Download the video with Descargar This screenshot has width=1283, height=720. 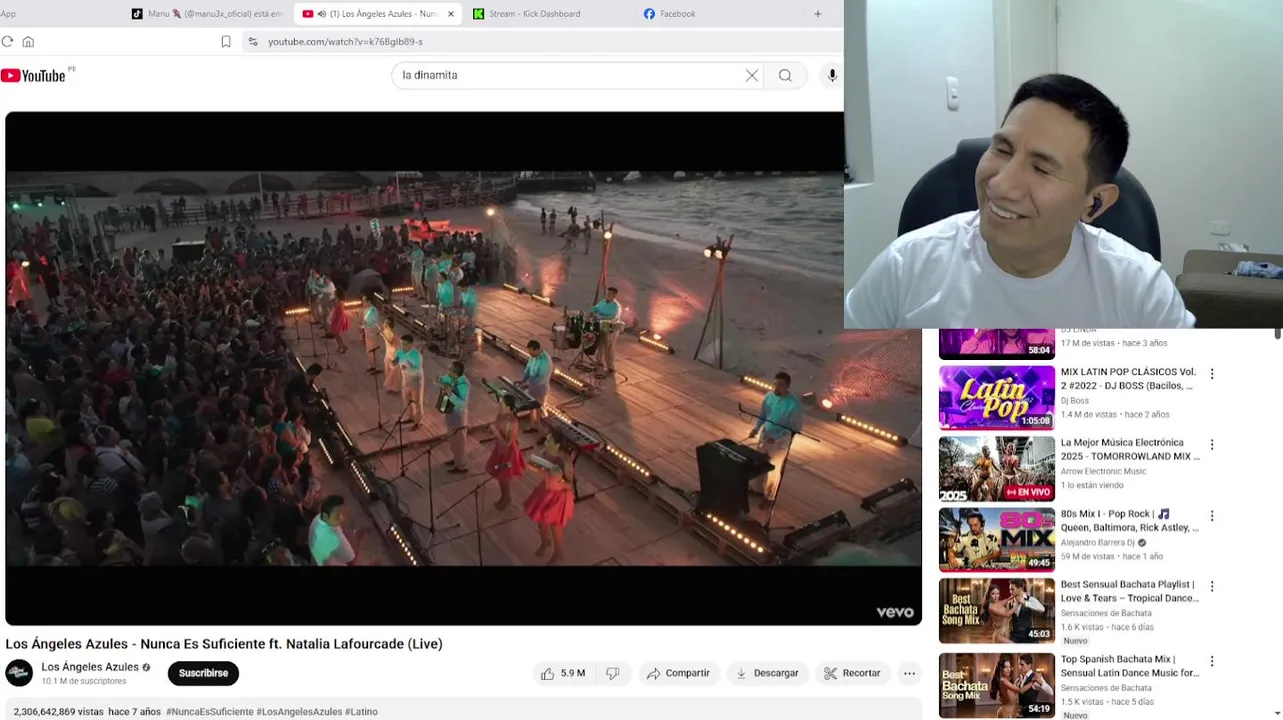[x=767, y=674]
